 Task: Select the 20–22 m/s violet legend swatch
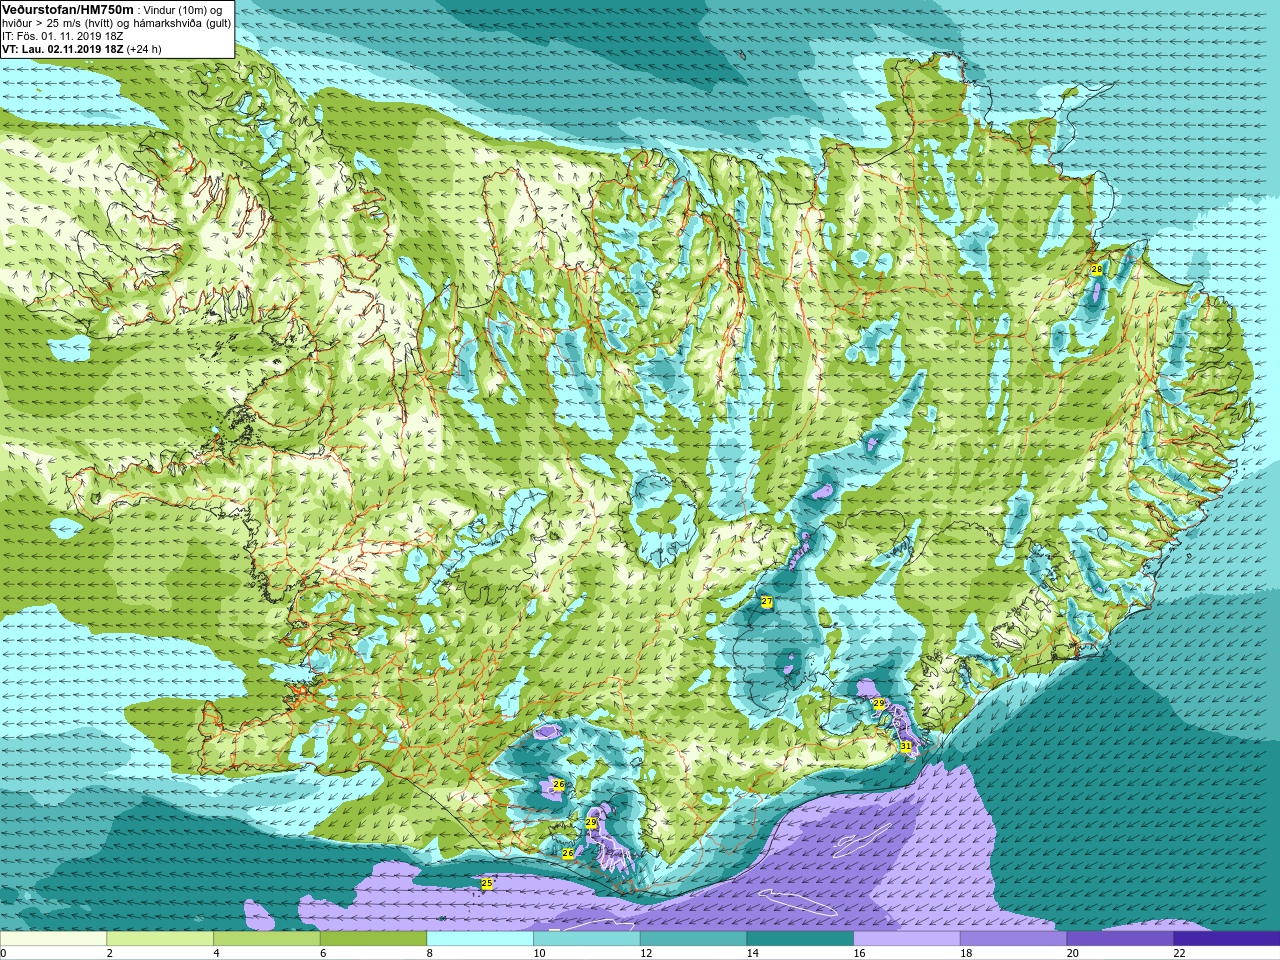(x=1120, y=939)
